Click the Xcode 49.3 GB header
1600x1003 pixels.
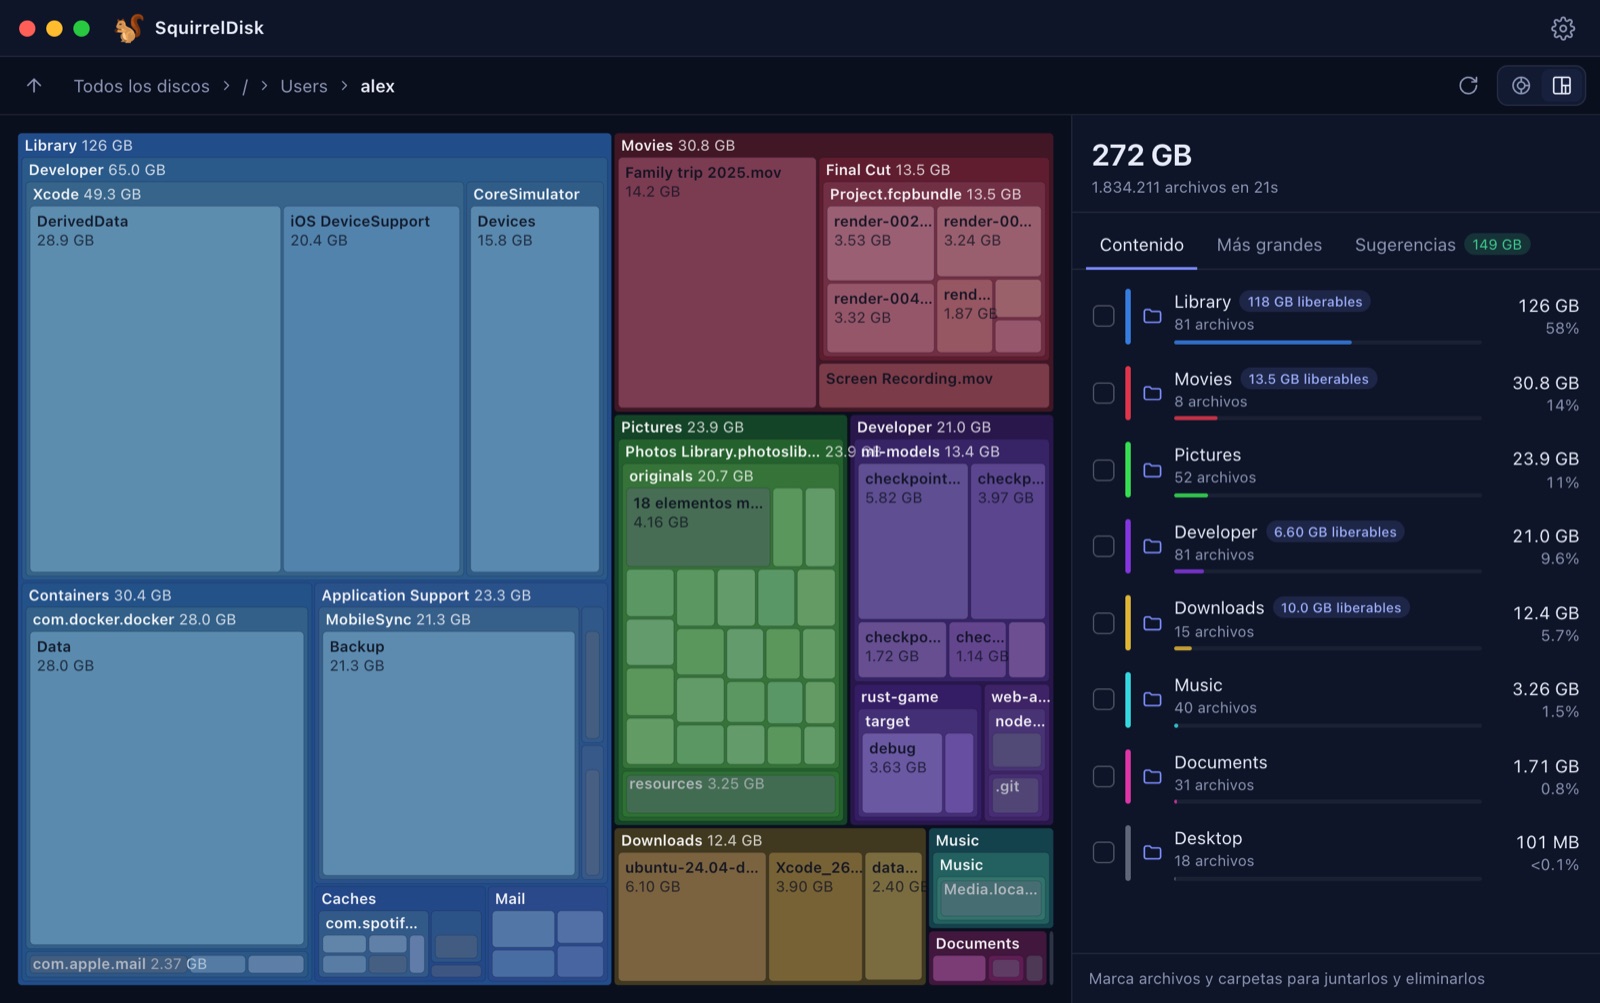click(x=87, y=194)
